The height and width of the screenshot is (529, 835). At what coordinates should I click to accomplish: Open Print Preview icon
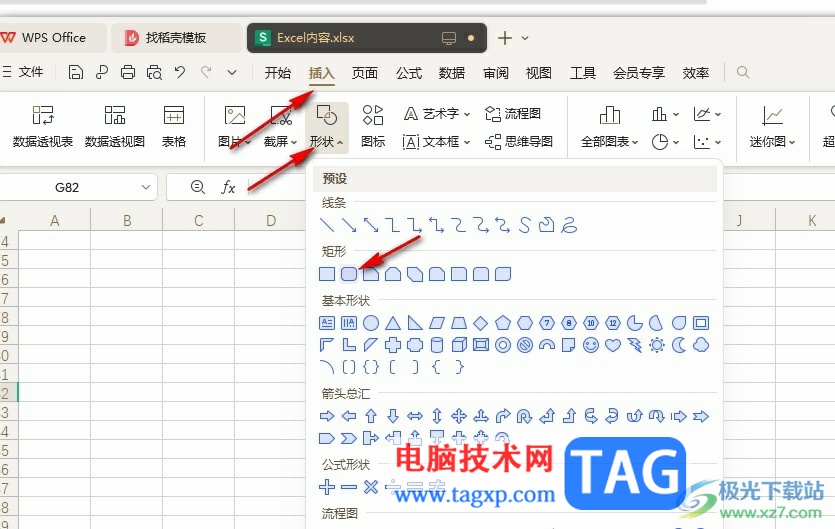pos(154,72)
